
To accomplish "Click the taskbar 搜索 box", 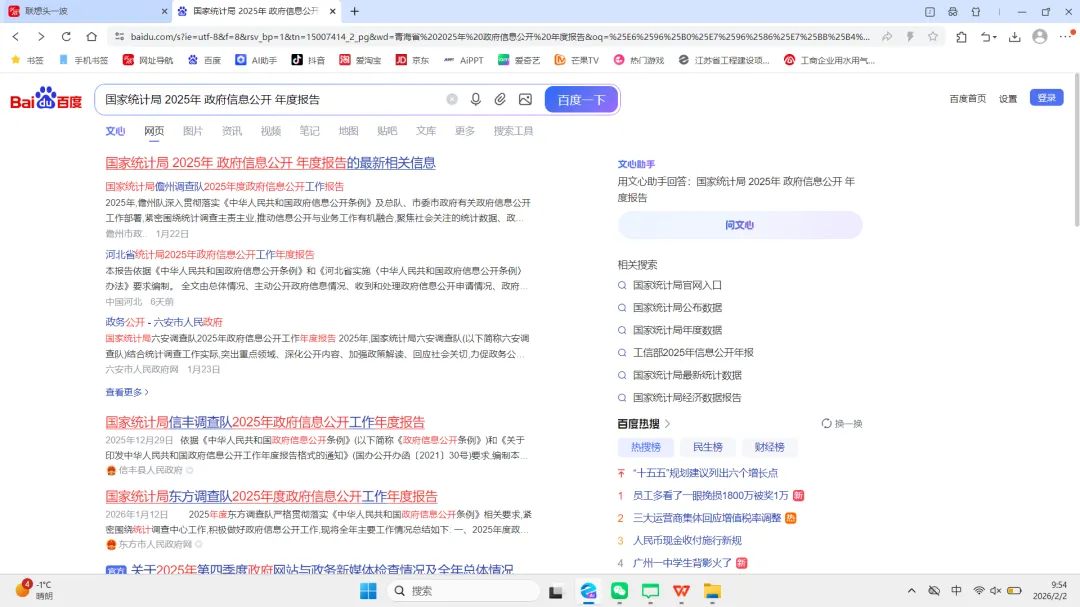I will tap(463, 591).
